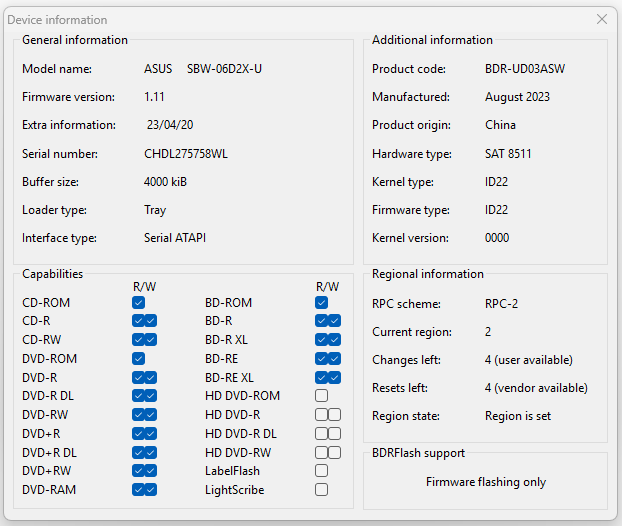The image size is (622, 526).
Task: Click the Capabilities group label
Action: [52, 274]
